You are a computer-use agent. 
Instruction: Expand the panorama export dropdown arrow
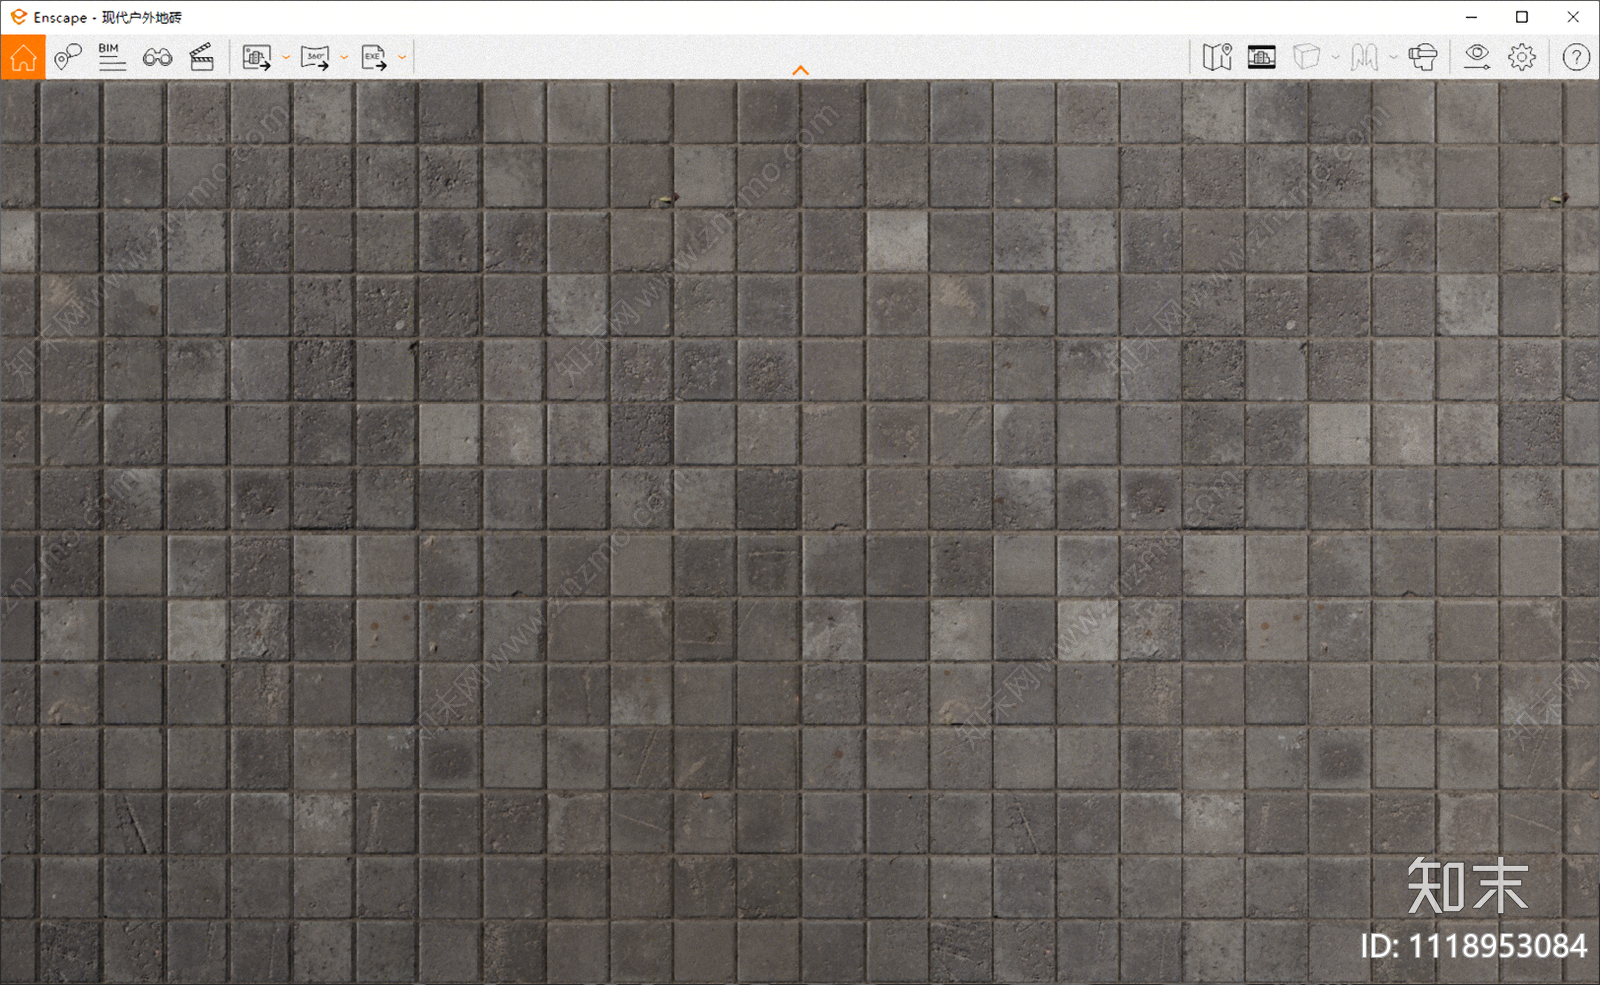coord(344,58)
